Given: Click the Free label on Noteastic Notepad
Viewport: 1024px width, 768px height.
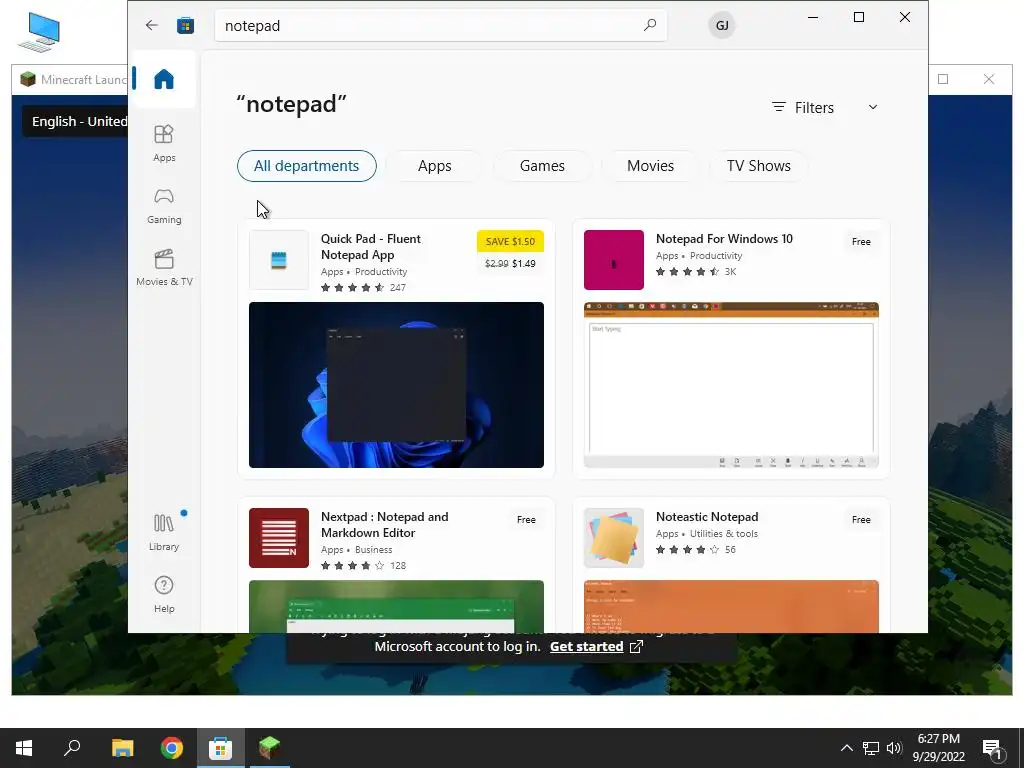Looking at the screenshot, I should [x=861, y=520].
